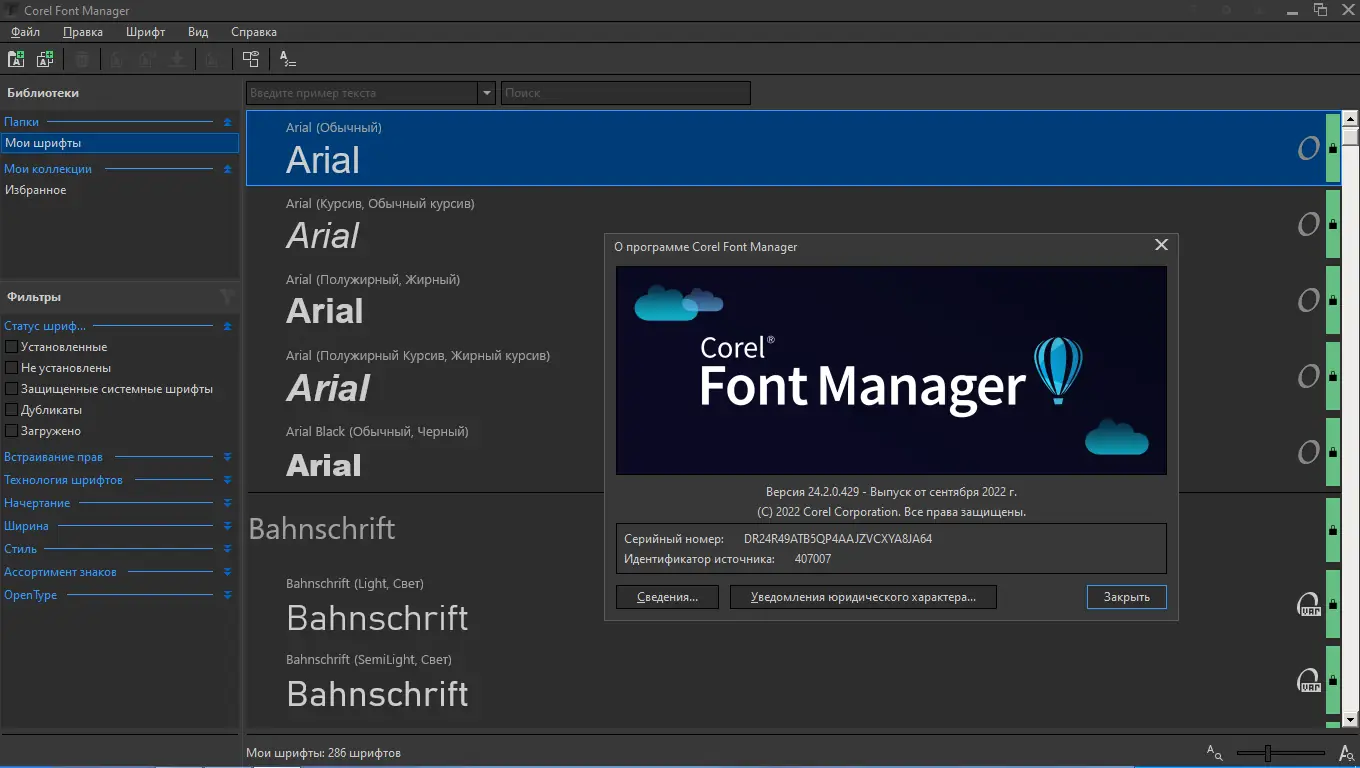Open the sample text dropdown arrow

click(x=487, y=93)
